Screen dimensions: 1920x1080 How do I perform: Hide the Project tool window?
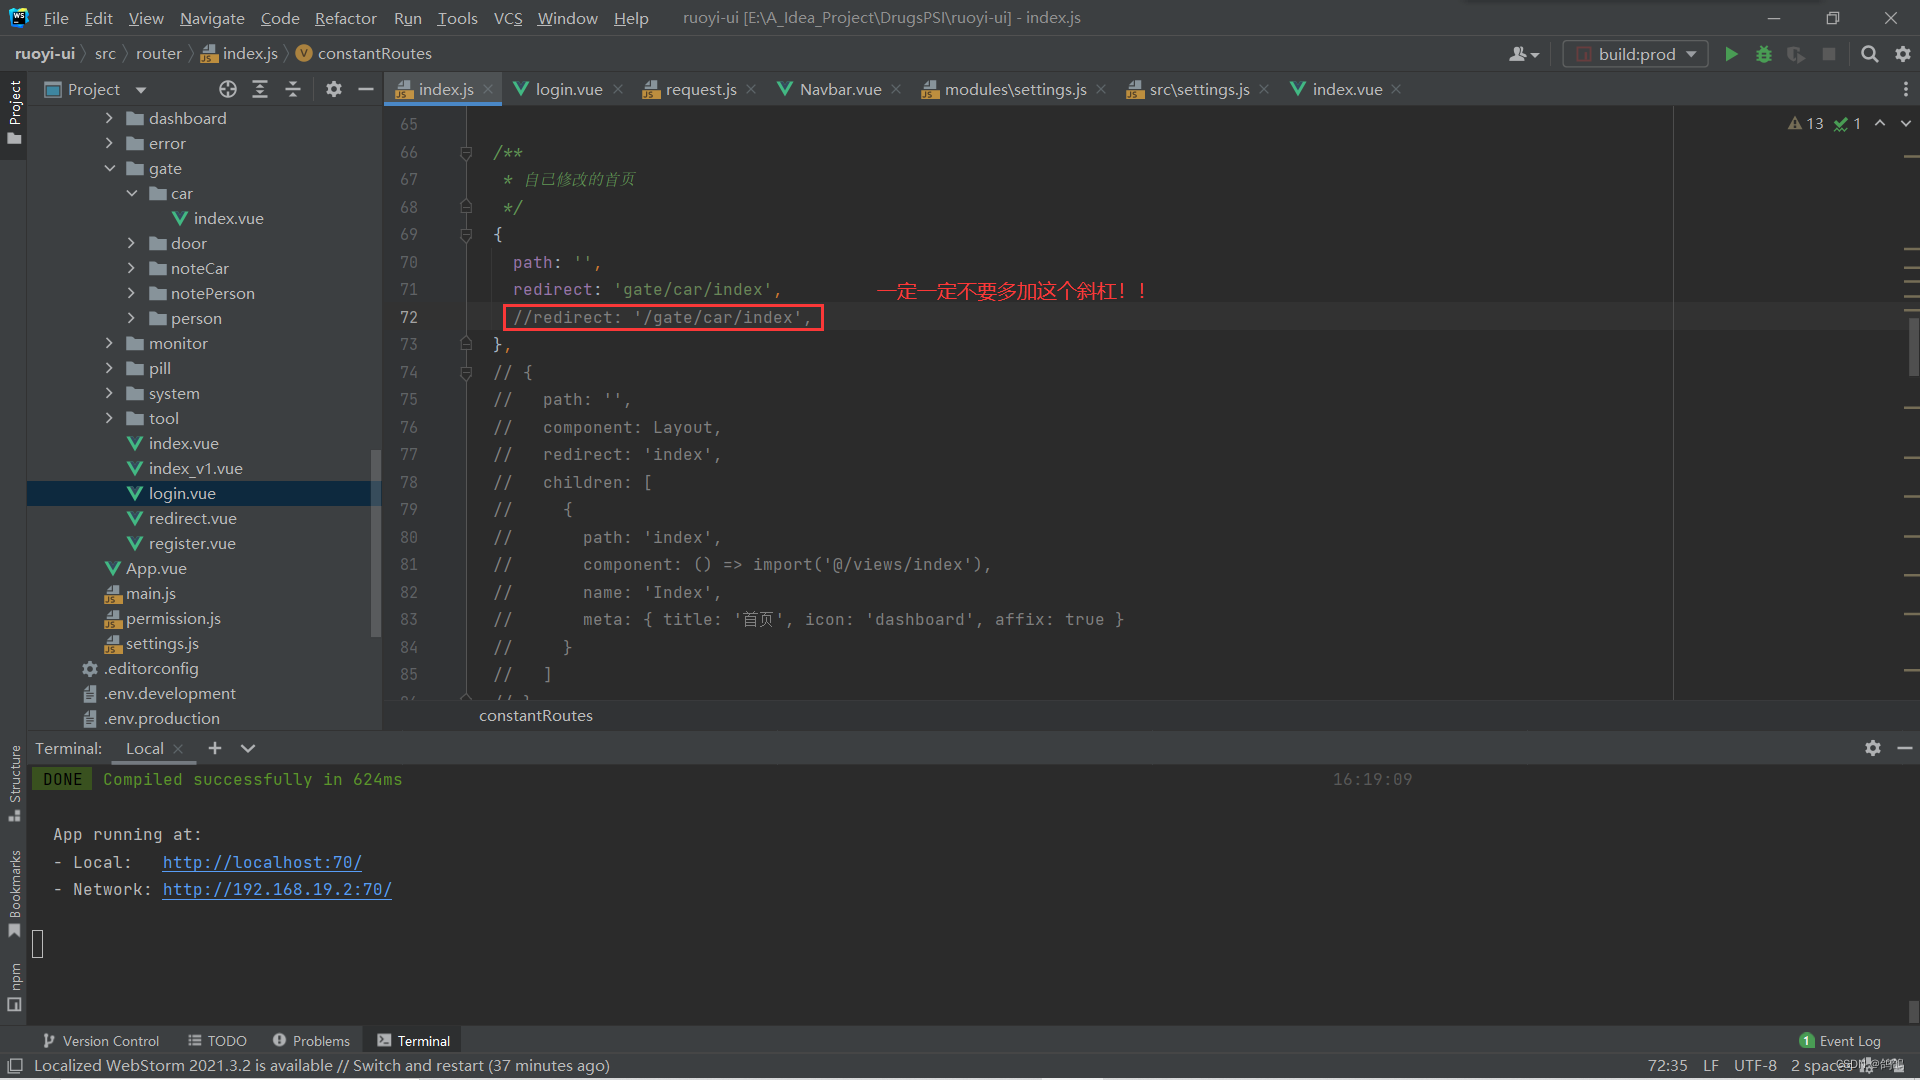366,89
